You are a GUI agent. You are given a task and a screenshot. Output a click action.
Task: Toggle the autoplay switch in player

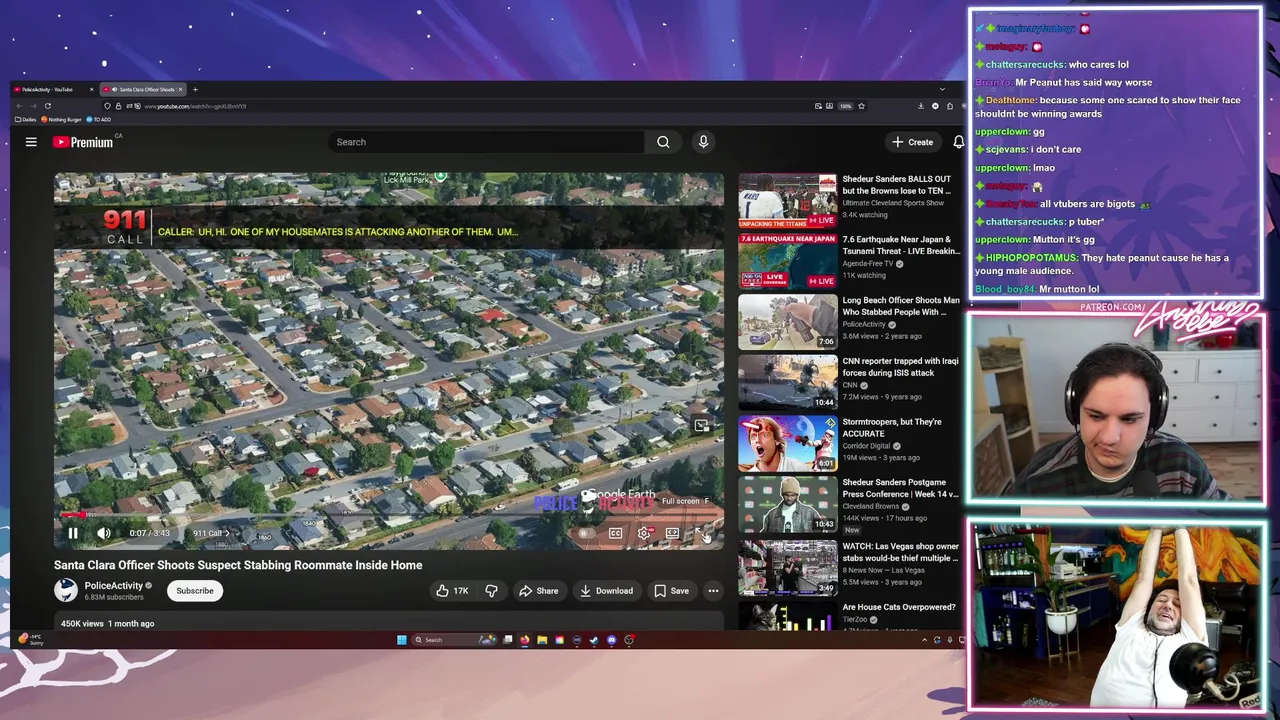pyautogui.click(x=585, y=533)
